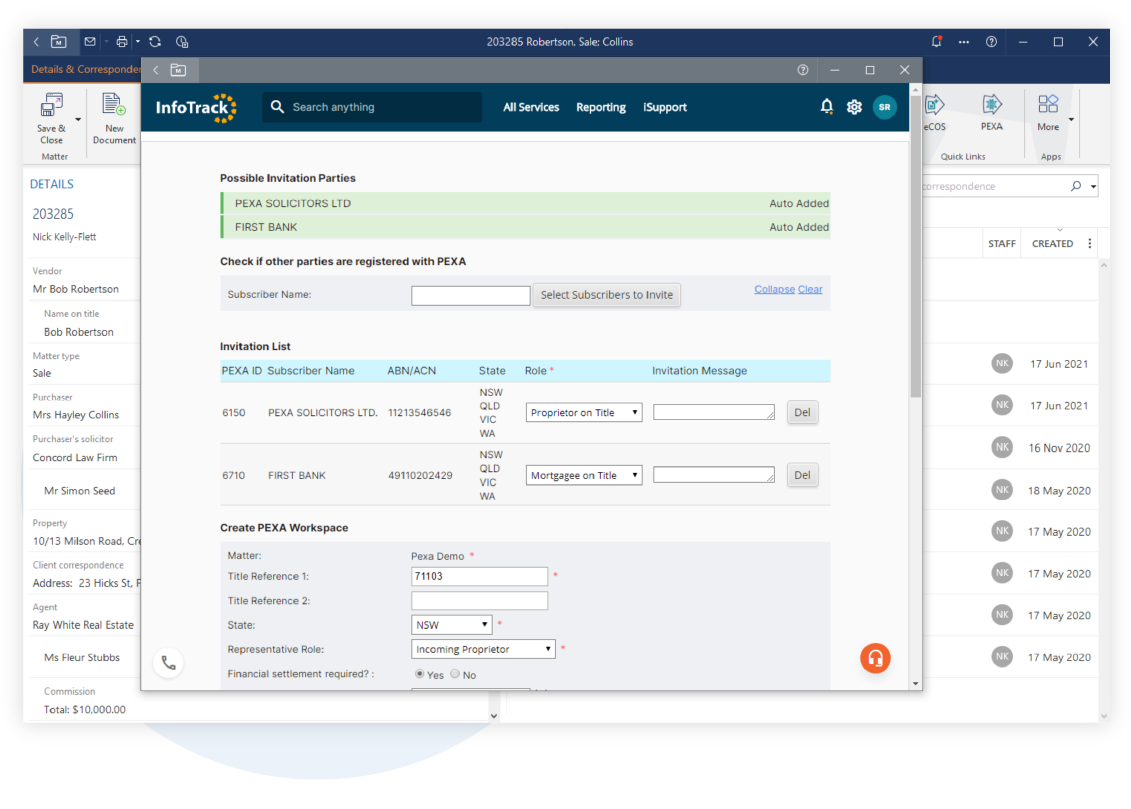The width and height of the screenshot is (1131, 809).
Task: Expand the Save & Close dropdown arrow
Action: point(78,120)
